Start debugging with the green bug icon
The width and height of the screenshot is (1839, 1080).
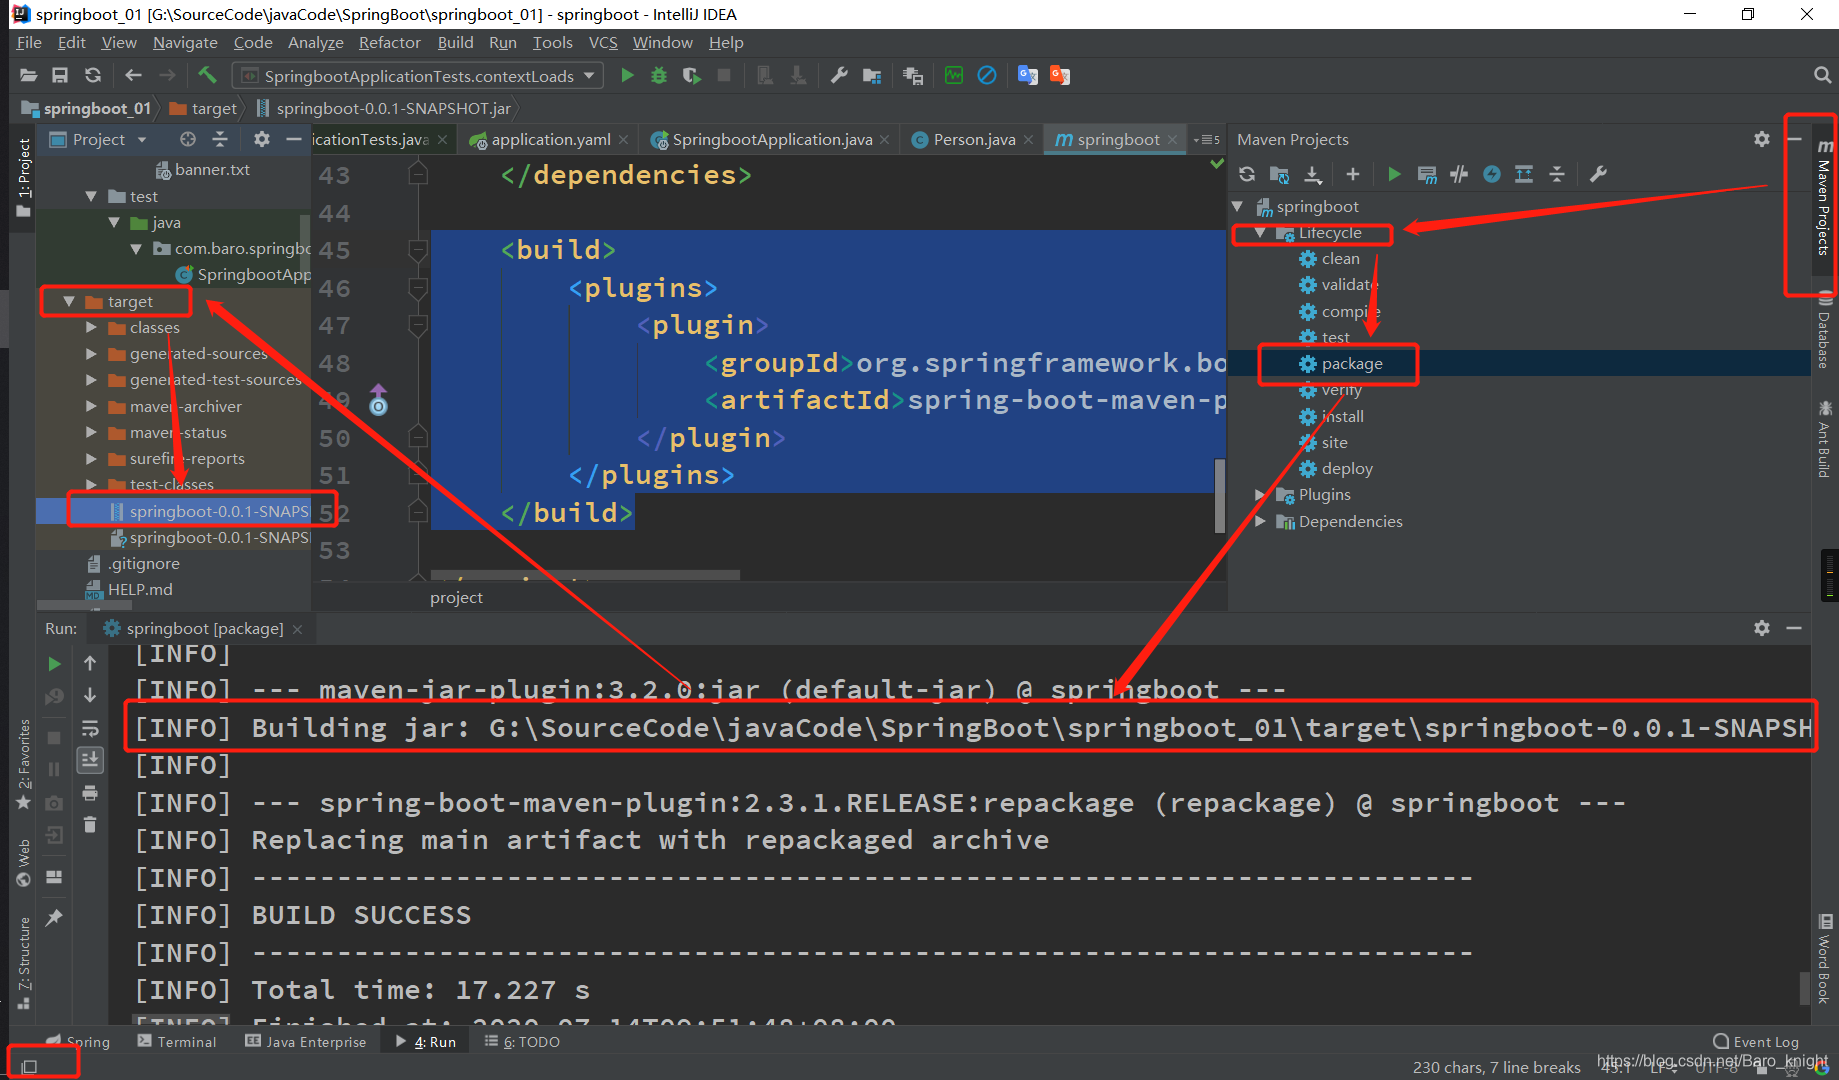click(659, 75)
